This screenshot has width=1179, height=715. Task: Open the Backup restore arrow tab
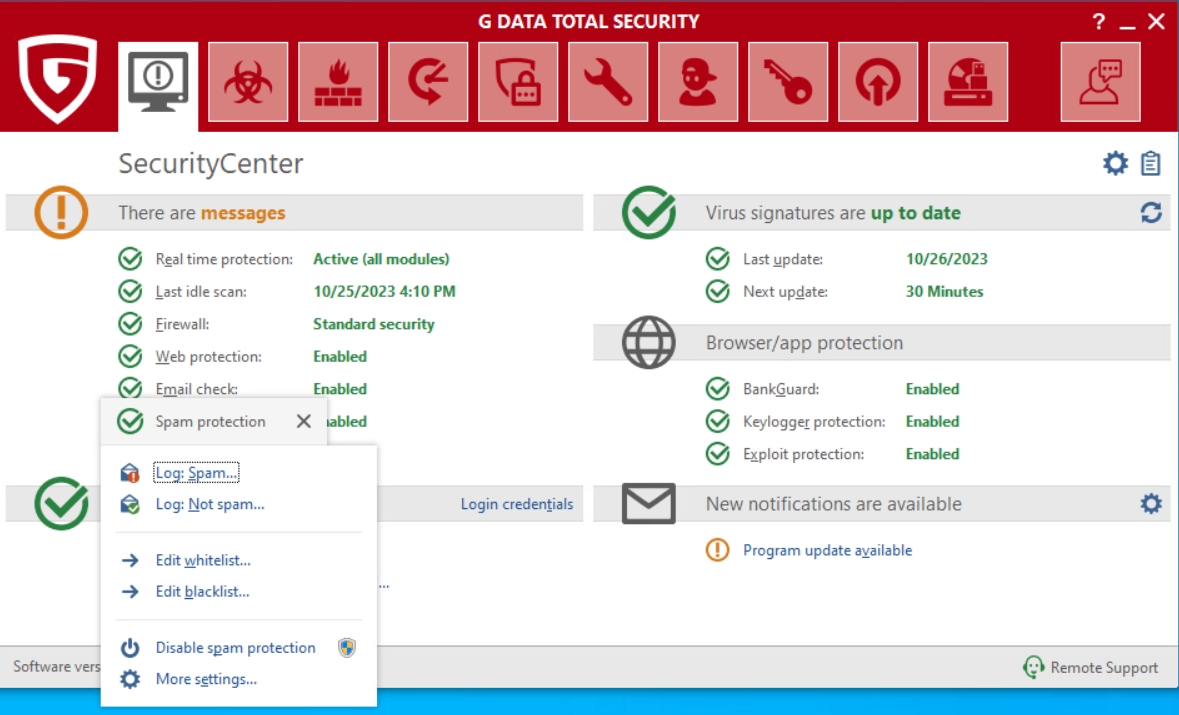(428, 82)
